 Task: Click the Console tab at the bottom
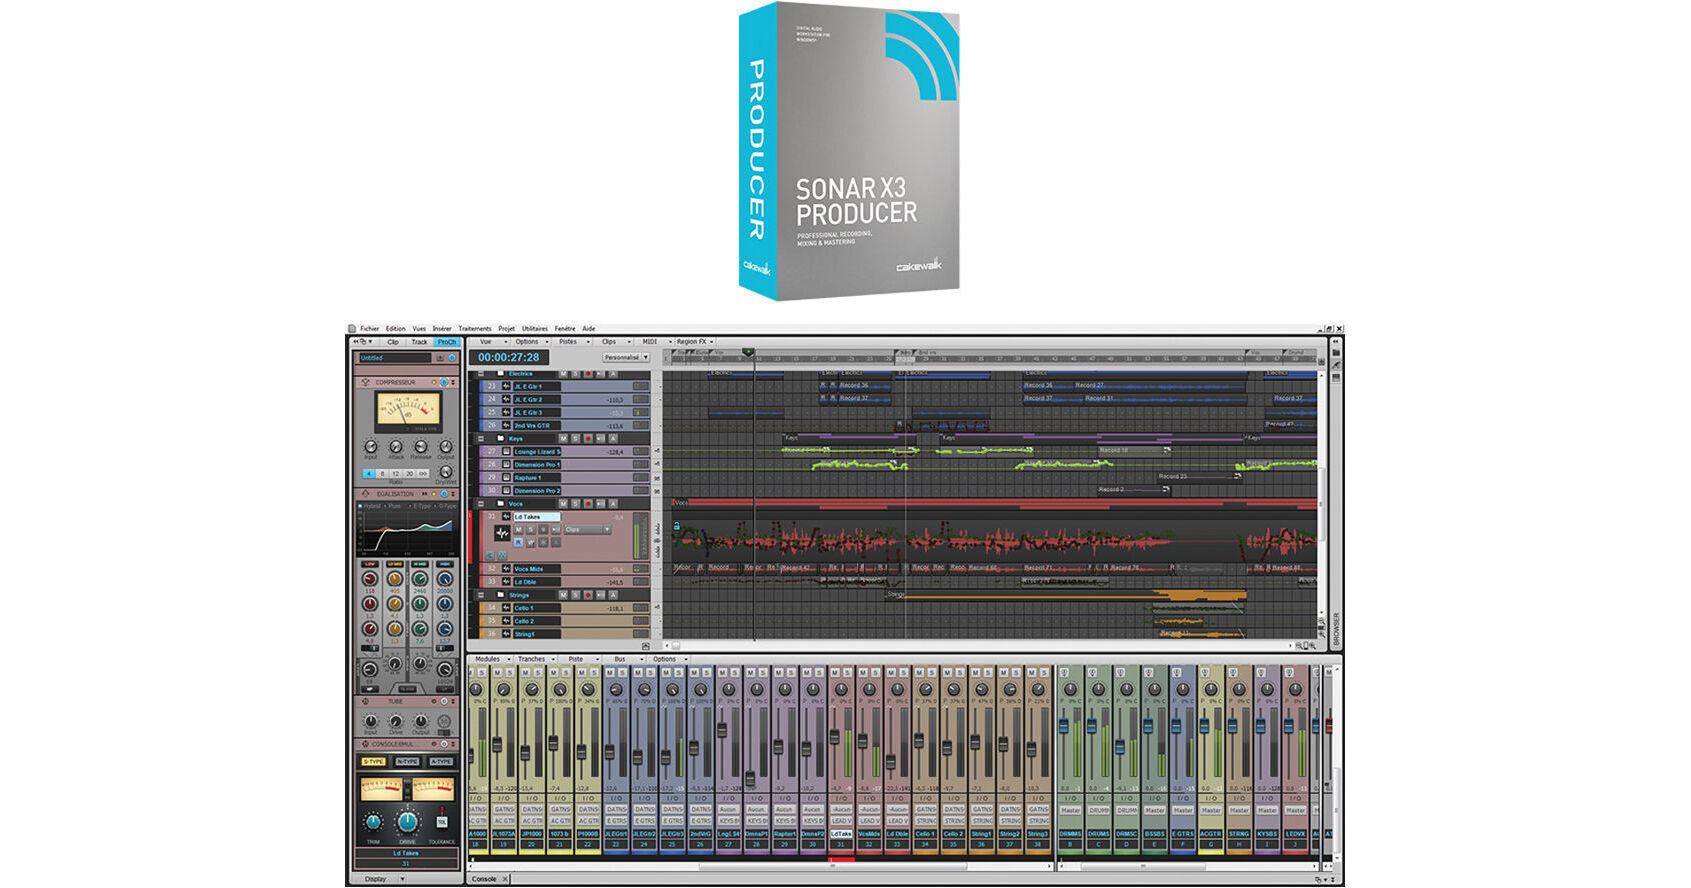click(x=484, y=879)
